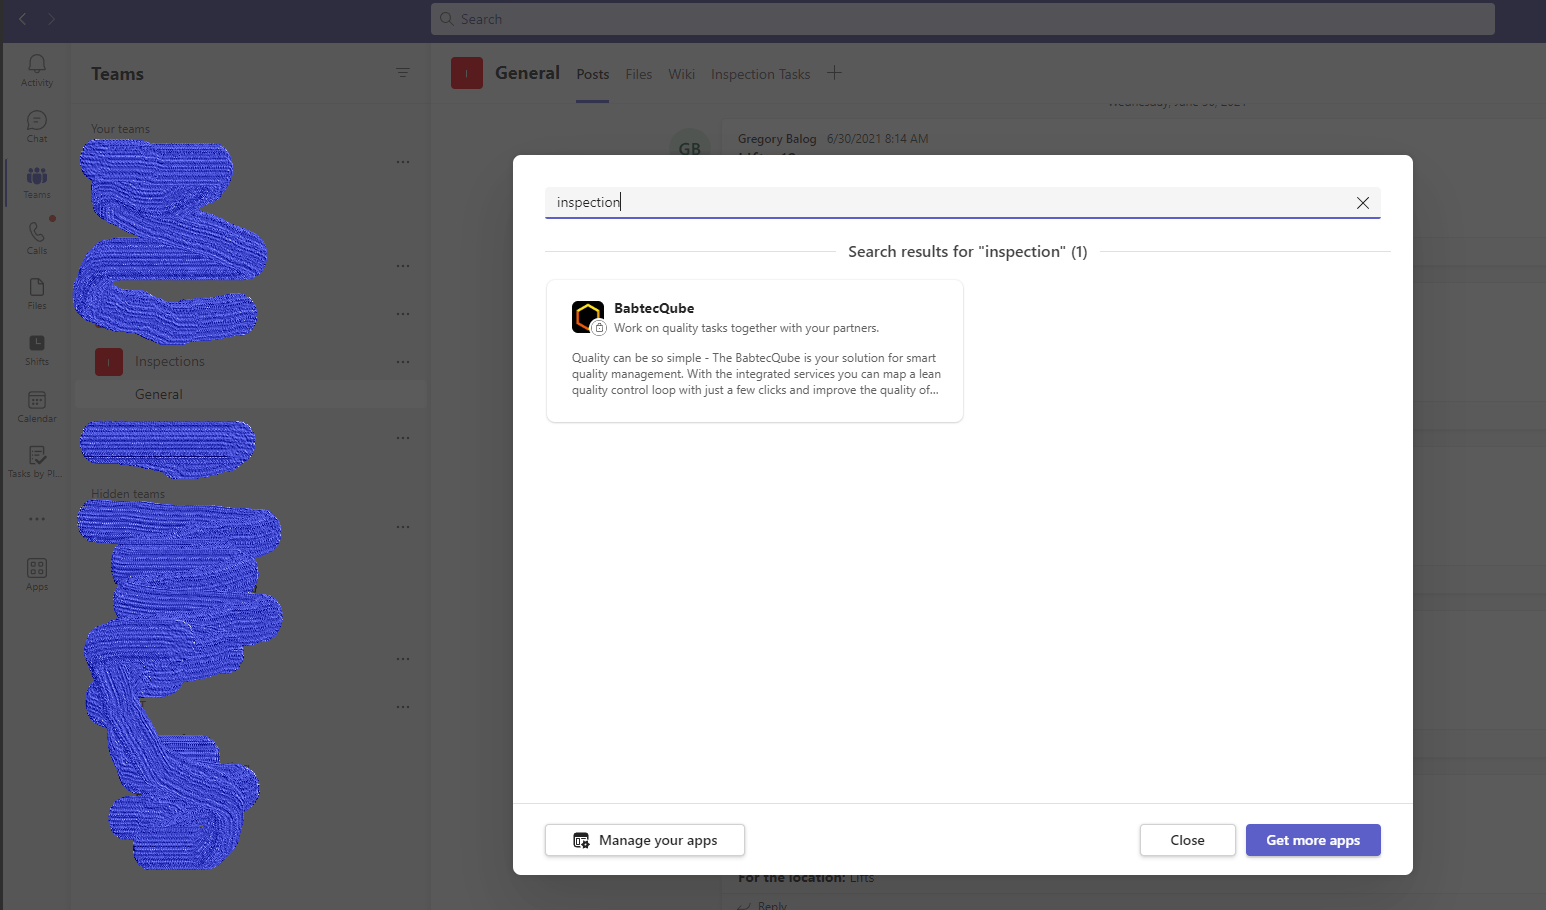Viewport: 1546px width, 910px height.
Task: Open the Activity feed in sidebar
Action: [37, 70]
